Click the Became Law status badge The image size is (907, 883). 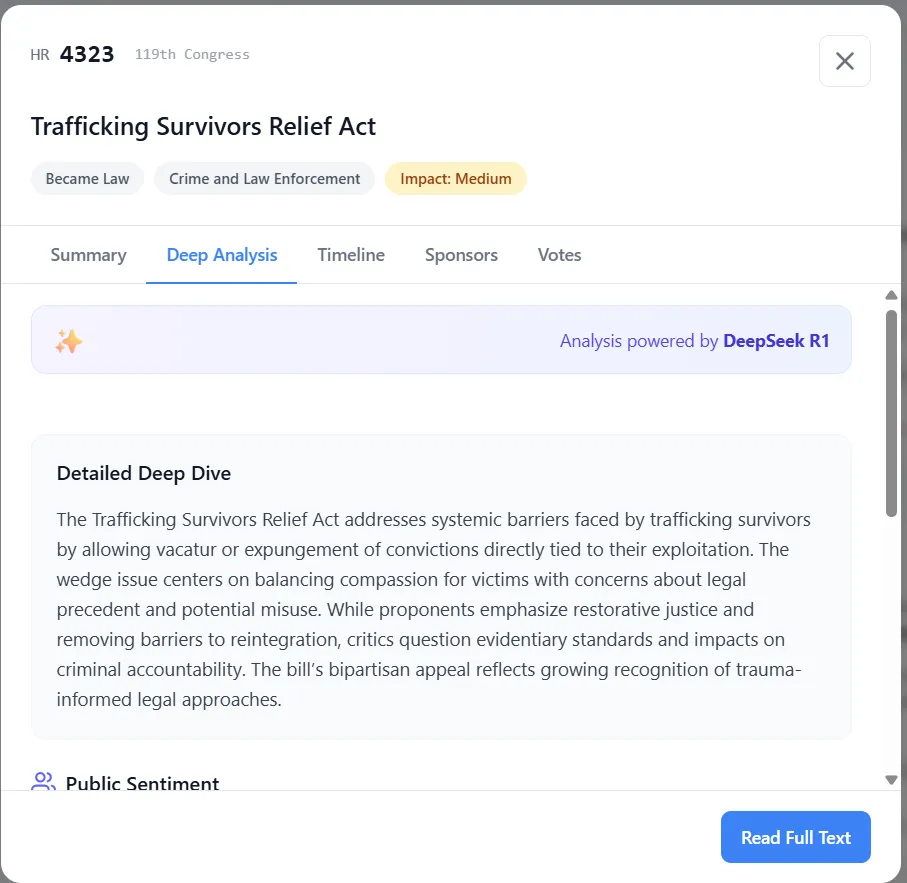(87, 179)
